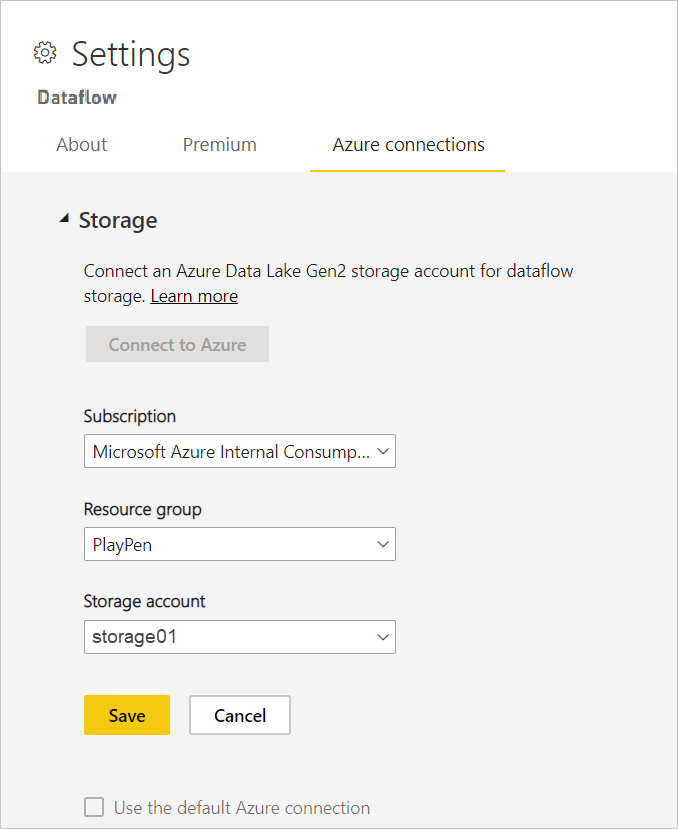The width and height of the screenshot is (678, 829).
Task: Open the Learn more link
Action: [x=194, y=296]
